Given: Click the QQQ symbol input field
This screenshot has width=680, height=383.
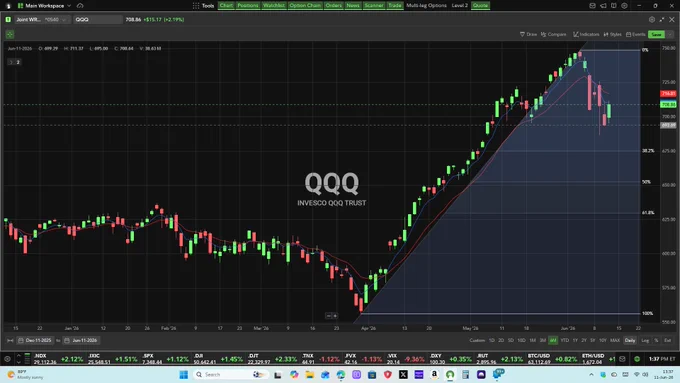Looking at the screenshot, I should pyautogui.click(x=98, y=20).
